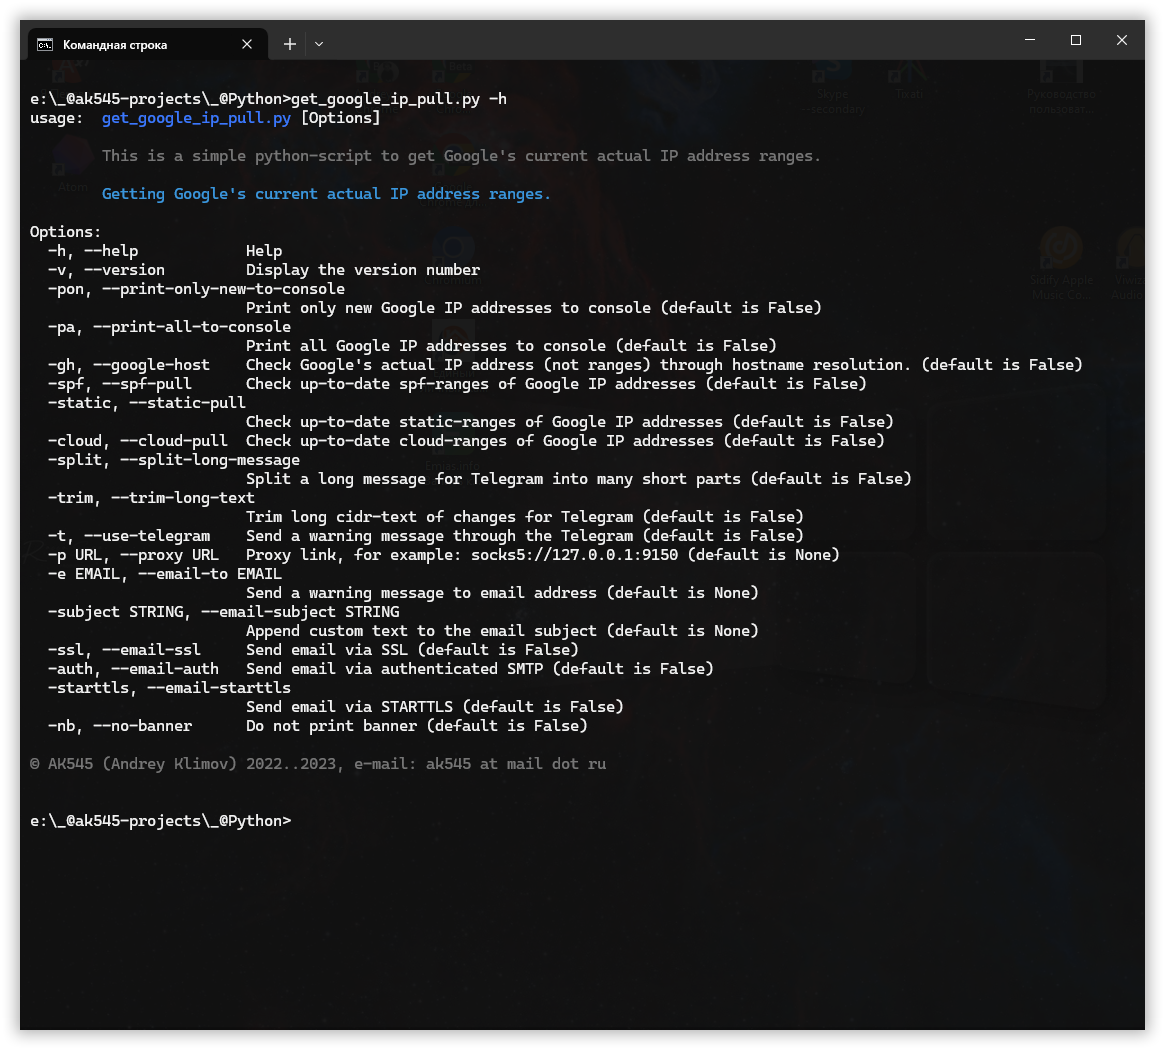Click the 'Options:' heading text
1165x1050 pixels.
pos(65,232)
